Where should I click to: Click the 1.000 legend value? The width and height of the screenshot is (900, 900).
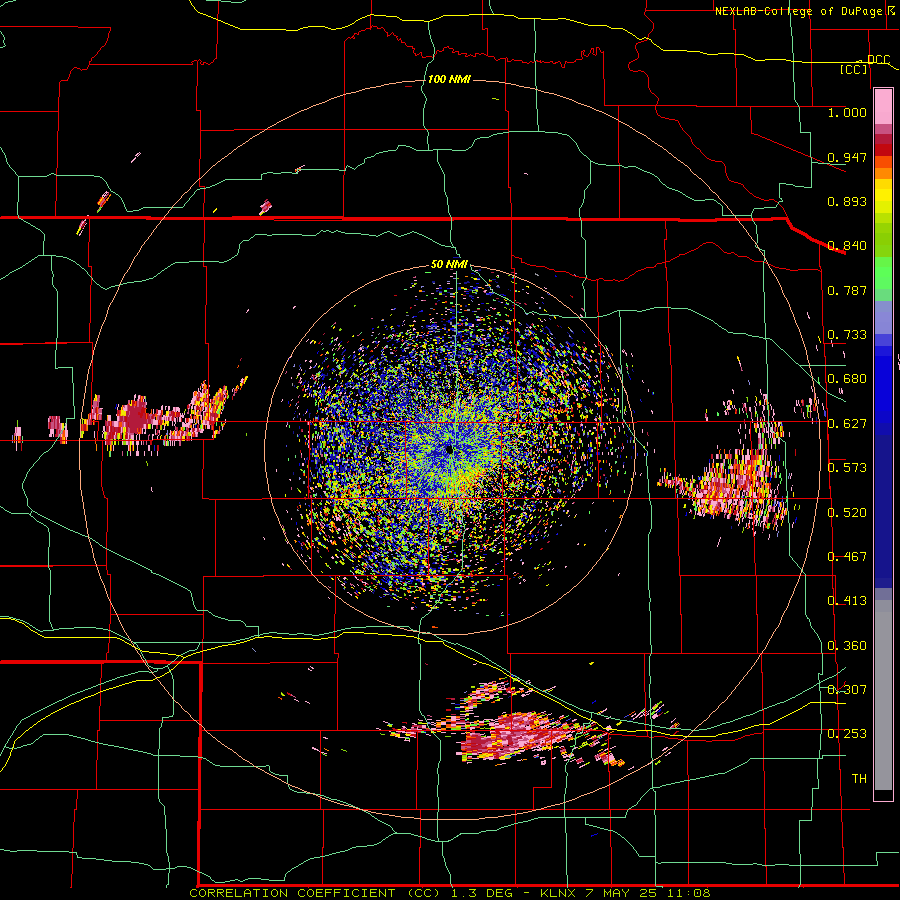pyautogui.click(x=847, y=112)
